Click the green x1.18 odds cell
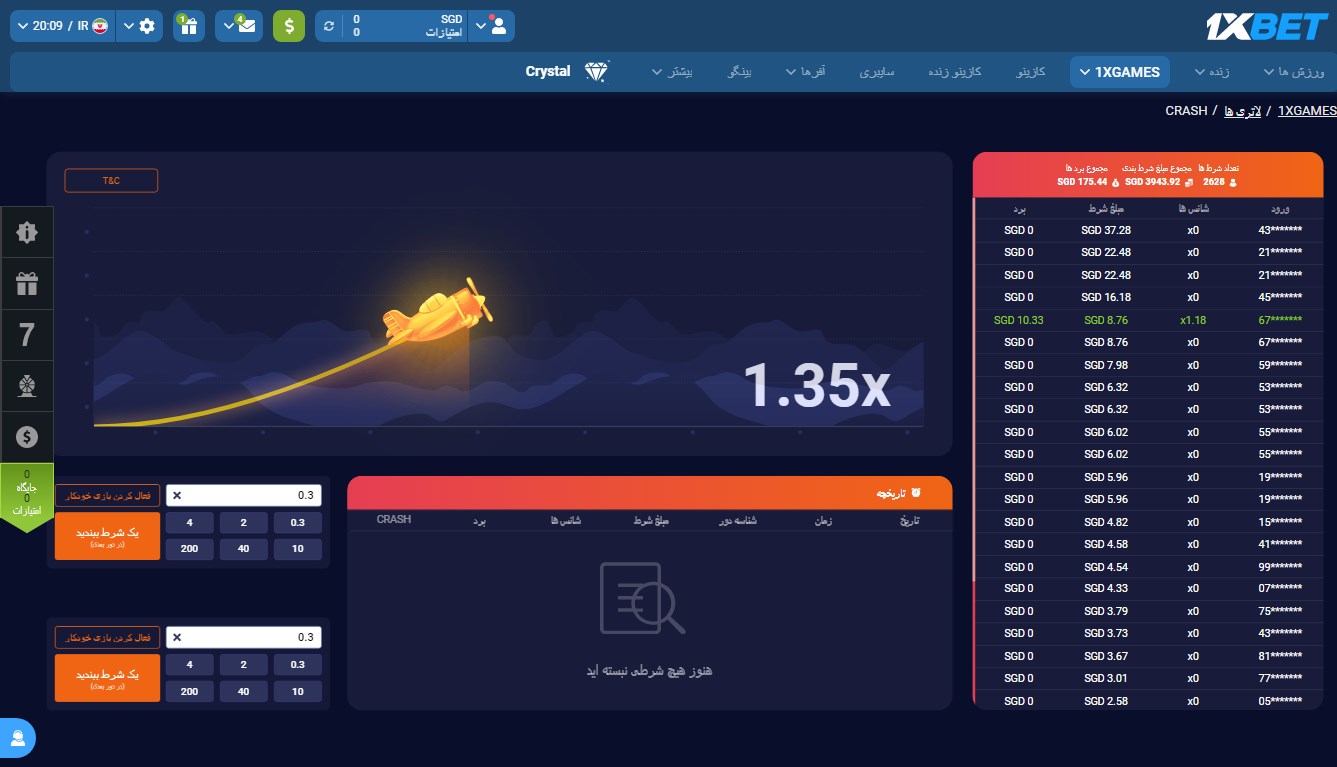 (x=1193, y=320)
